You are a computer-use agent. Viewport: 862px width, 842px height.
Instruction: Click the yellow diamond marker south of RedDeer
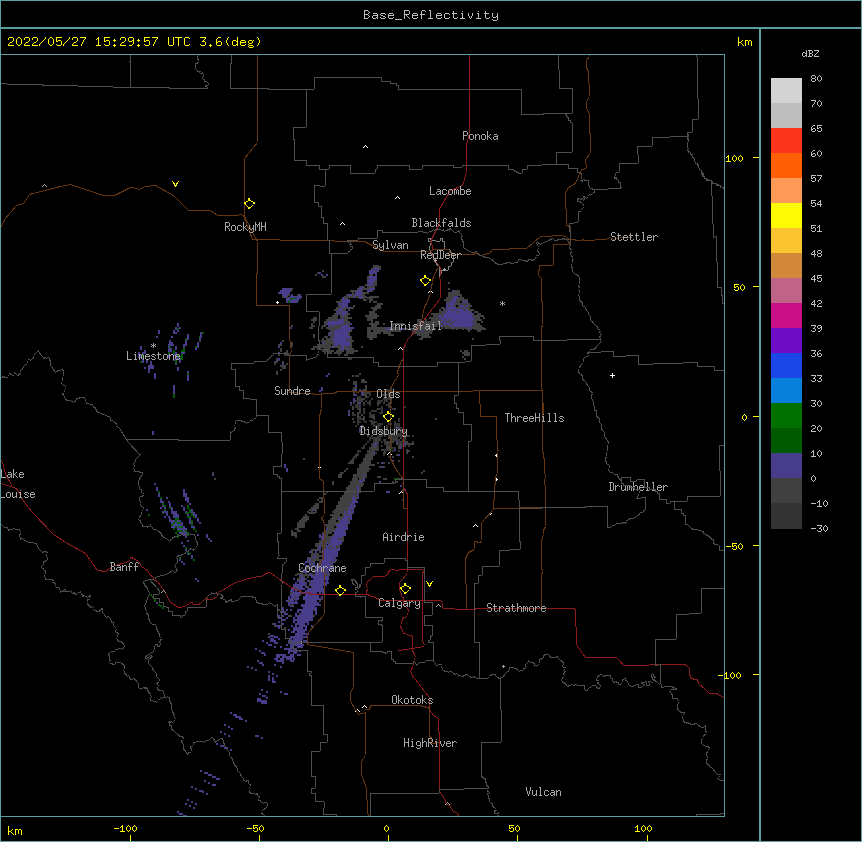click(x=425, y=281)
